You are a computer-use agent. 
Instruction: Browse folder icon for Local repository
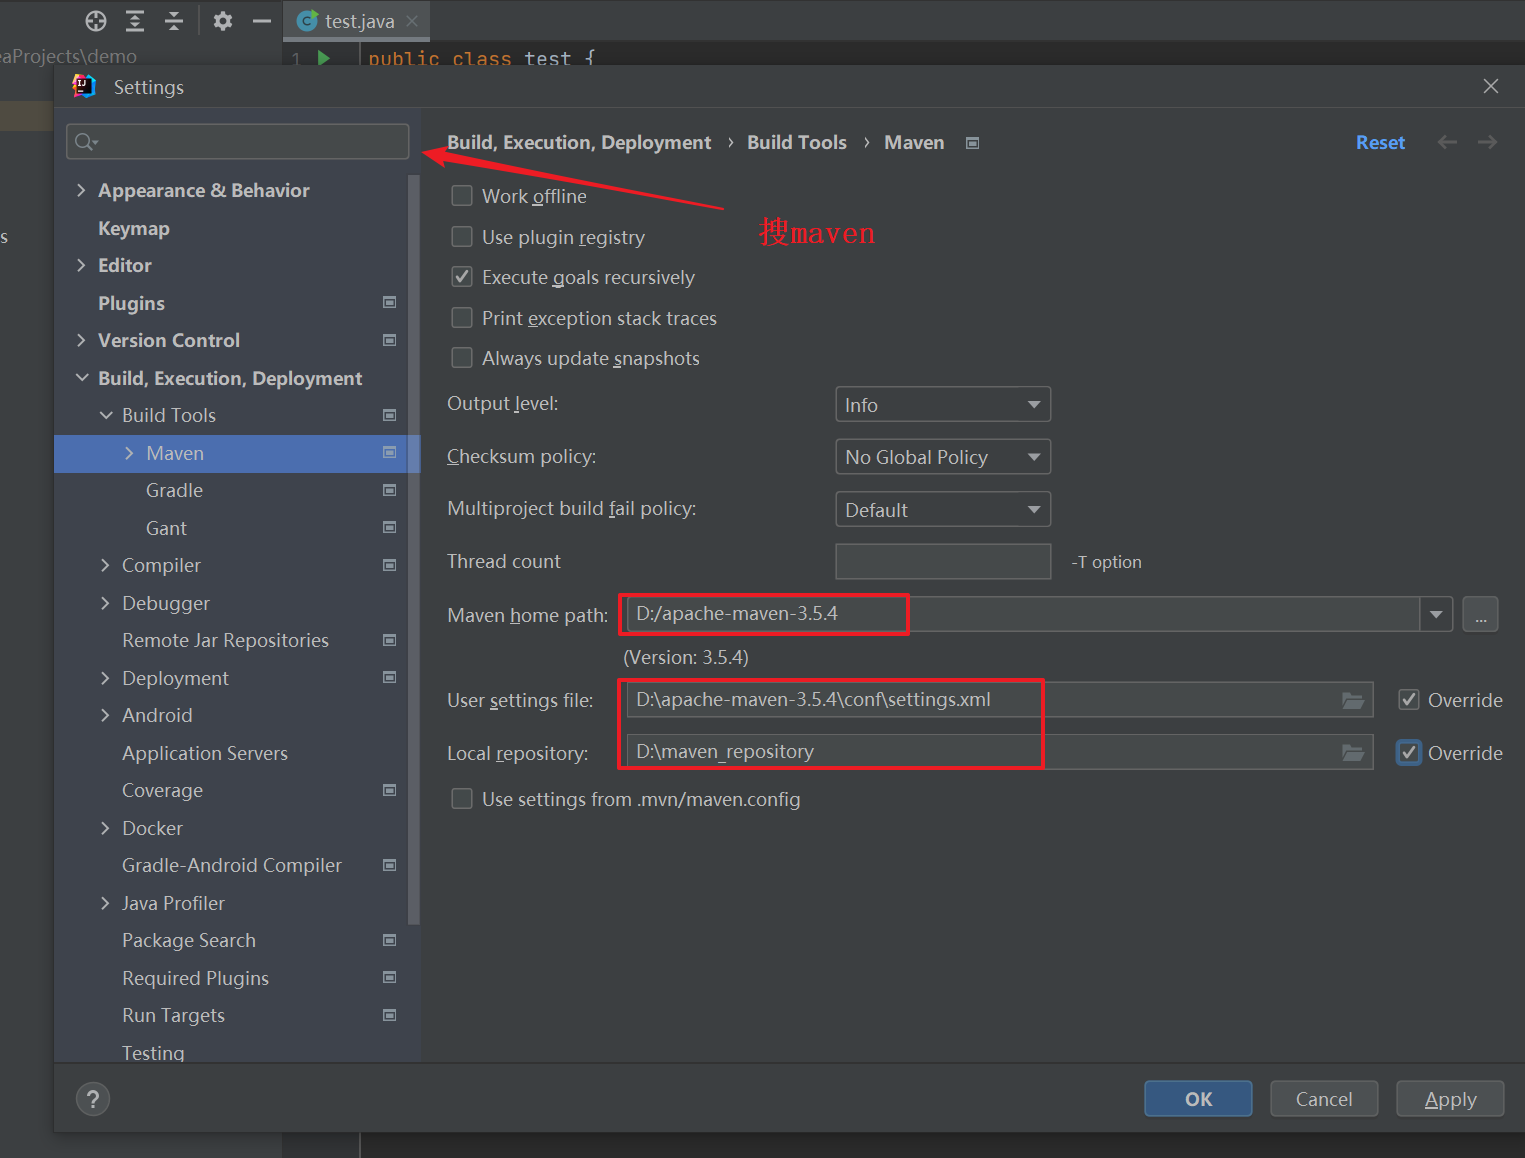pos(1353,752)
